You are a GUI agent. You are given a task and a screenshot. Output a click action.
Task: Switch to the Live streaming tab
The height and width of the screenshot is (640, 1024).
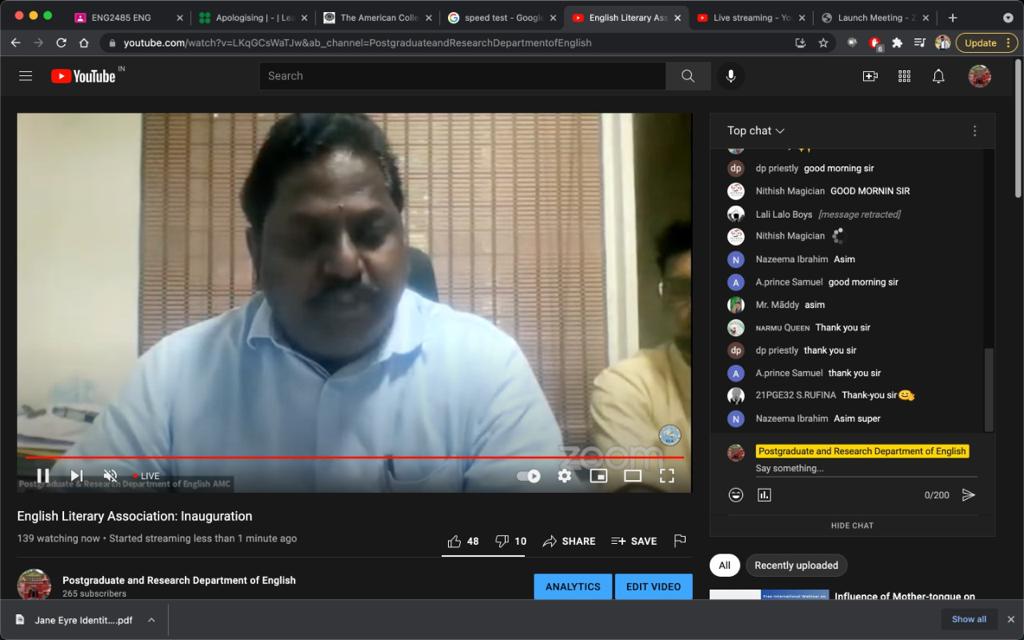tap(745, 17)
